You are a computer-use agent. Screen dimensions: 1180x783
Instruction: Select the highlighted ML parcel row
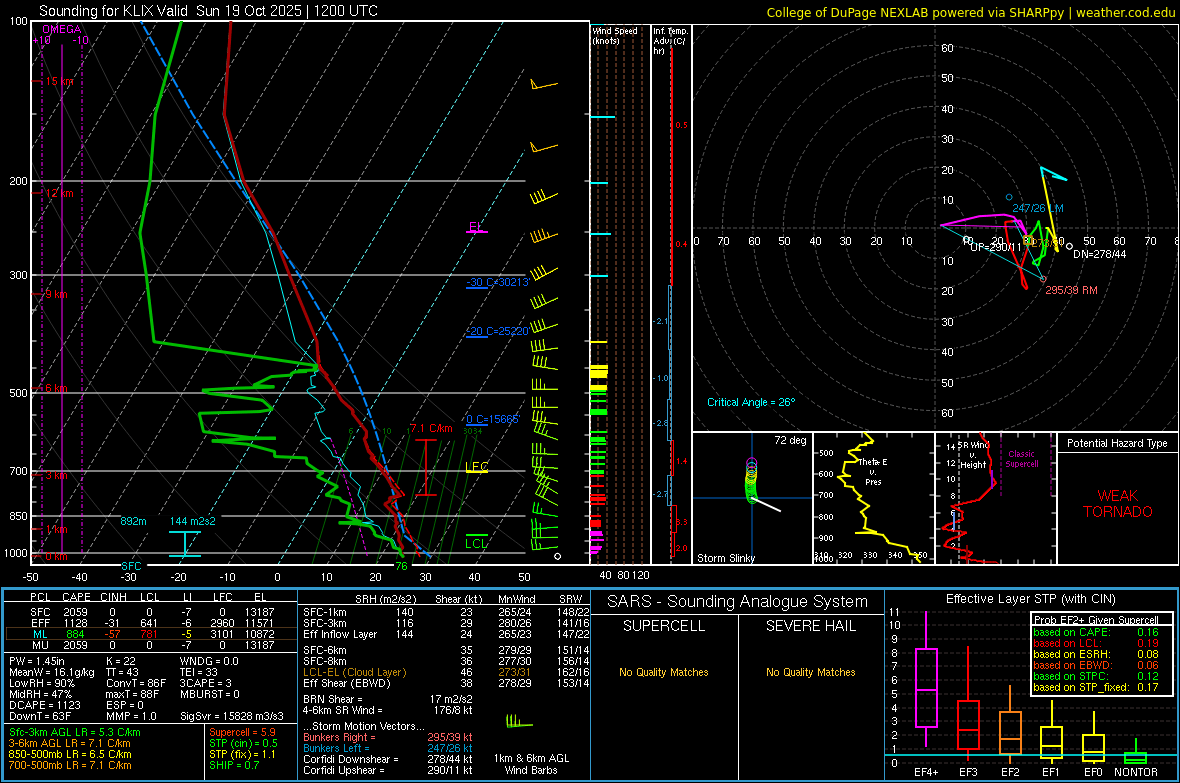click(x=151, y=634)
